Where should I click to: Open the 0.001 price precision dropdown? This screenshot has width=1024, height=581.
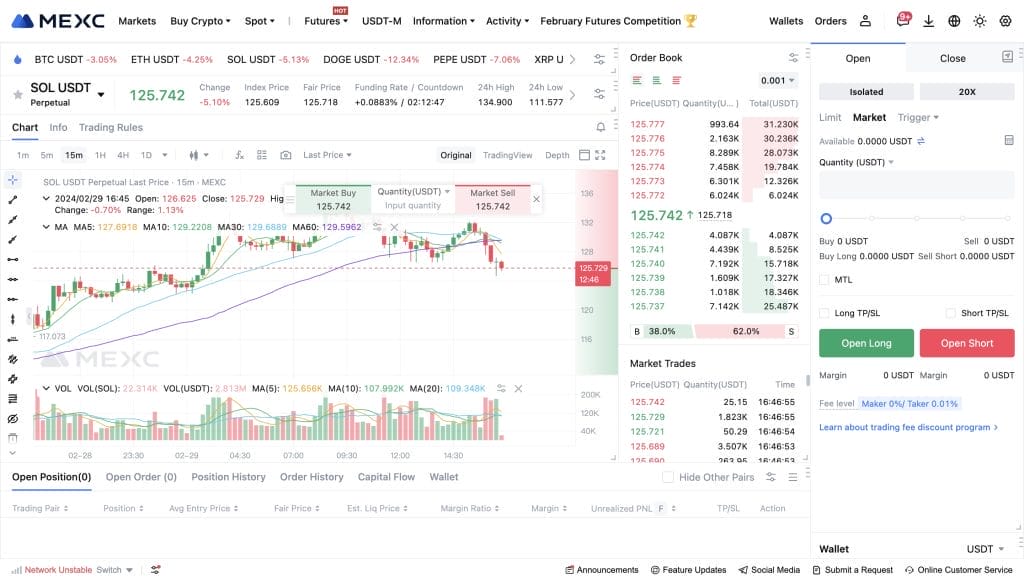[778, 81]
